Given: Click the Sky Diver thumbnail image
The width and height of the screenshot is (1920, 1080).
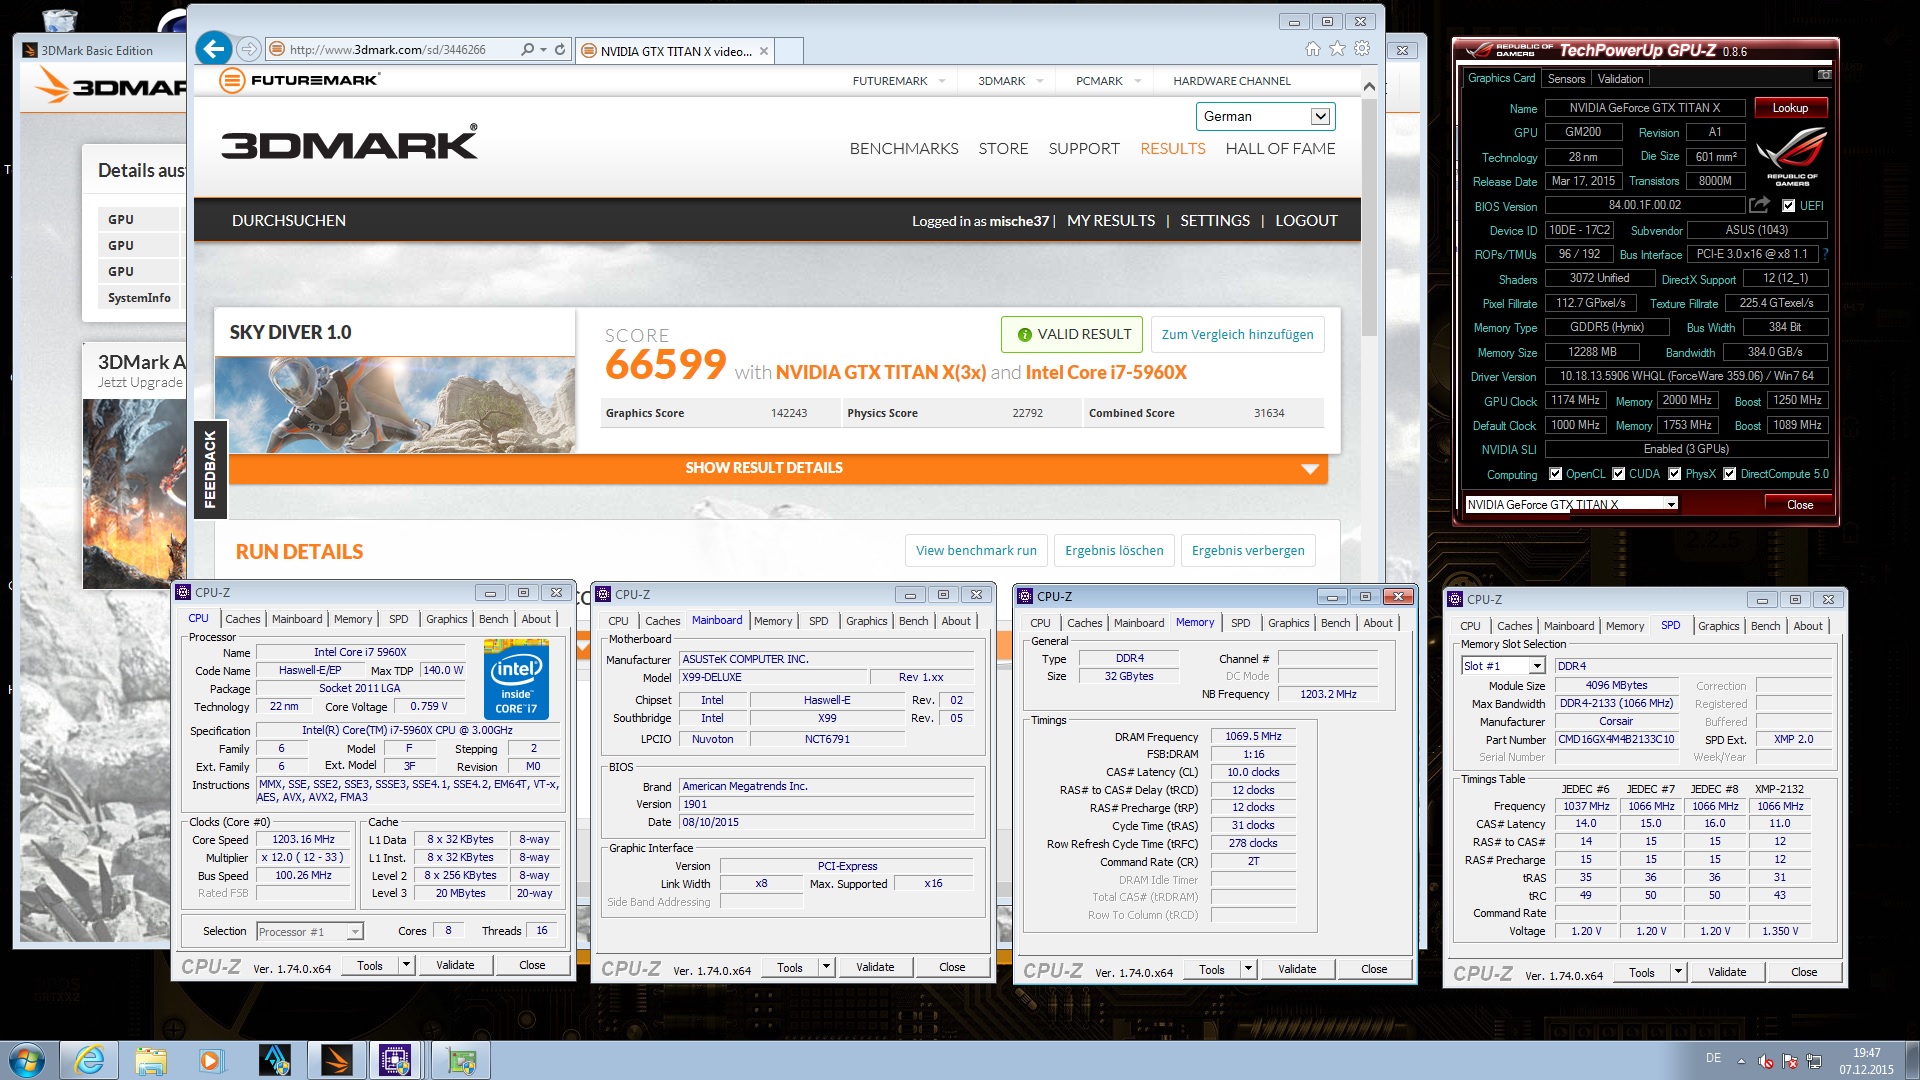Looking at the screenshot, I should [x=395, y=404].
